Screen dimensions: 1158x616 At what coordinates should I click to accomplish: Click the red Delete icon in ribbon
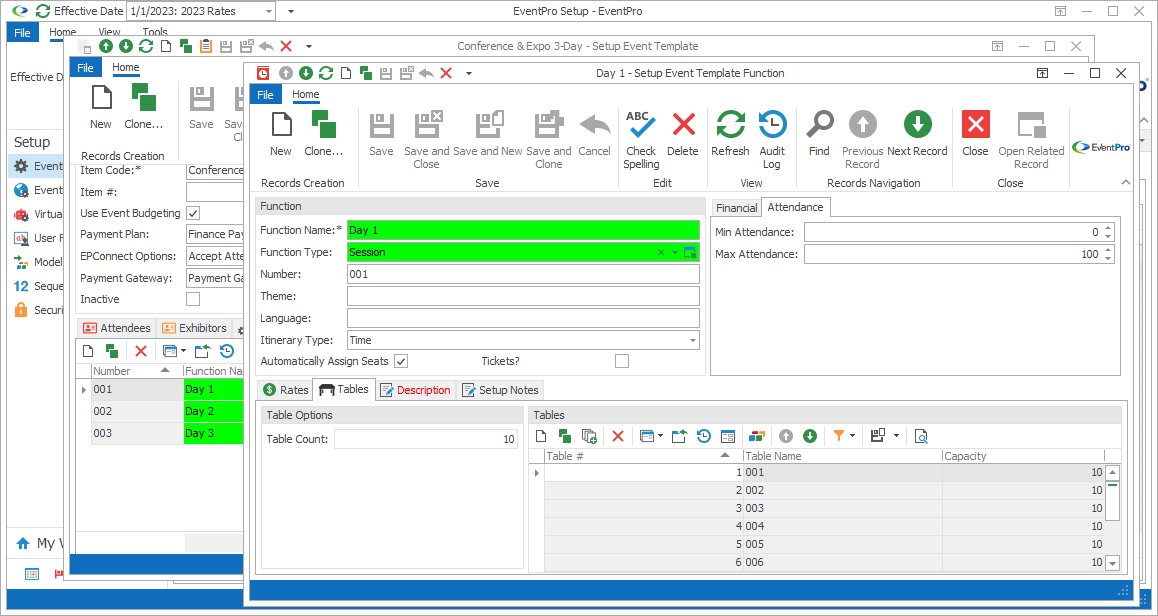683,125
